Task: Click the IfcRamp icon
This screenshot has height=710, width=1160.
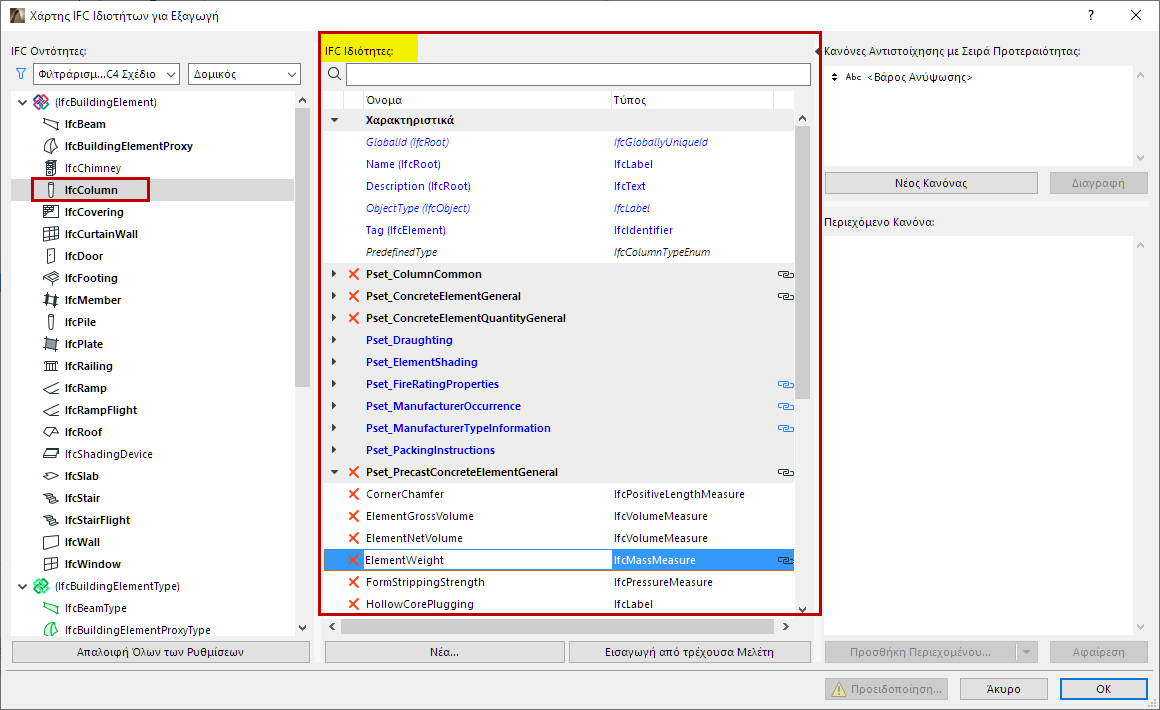Action: (x=51, y=388)
